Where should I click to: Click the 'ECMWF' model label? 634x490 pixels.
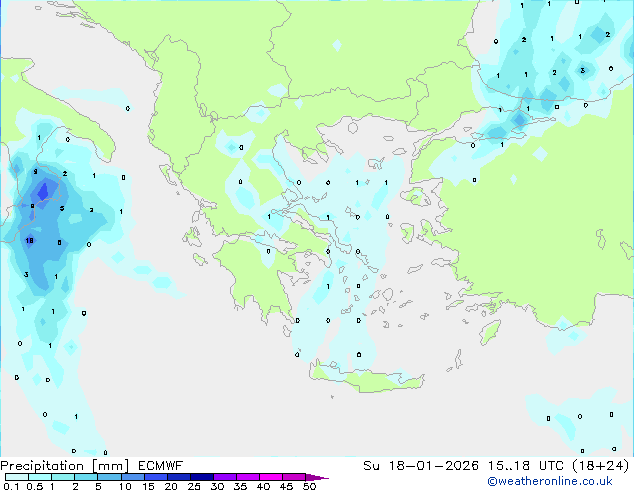click(x=160, y=466)
